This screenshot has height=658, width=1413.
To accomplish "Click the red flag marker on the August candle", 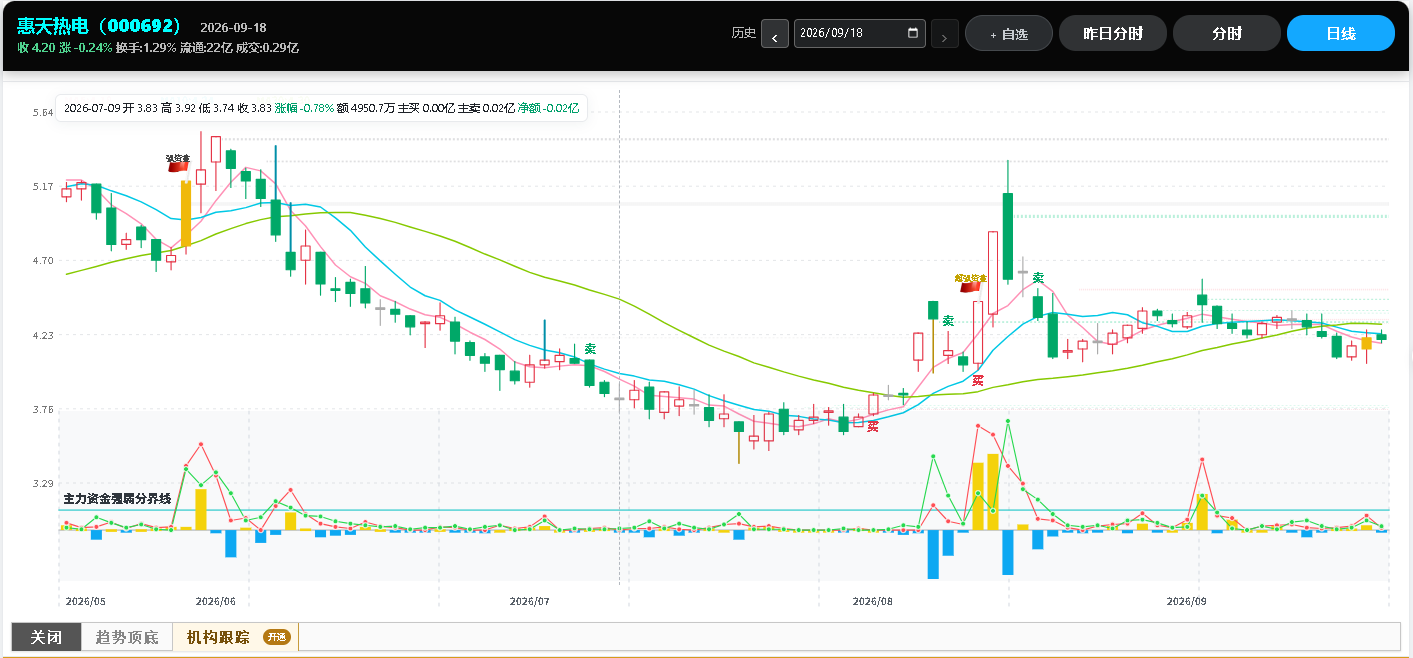I will pyautogui.click(x=970, y=285).
